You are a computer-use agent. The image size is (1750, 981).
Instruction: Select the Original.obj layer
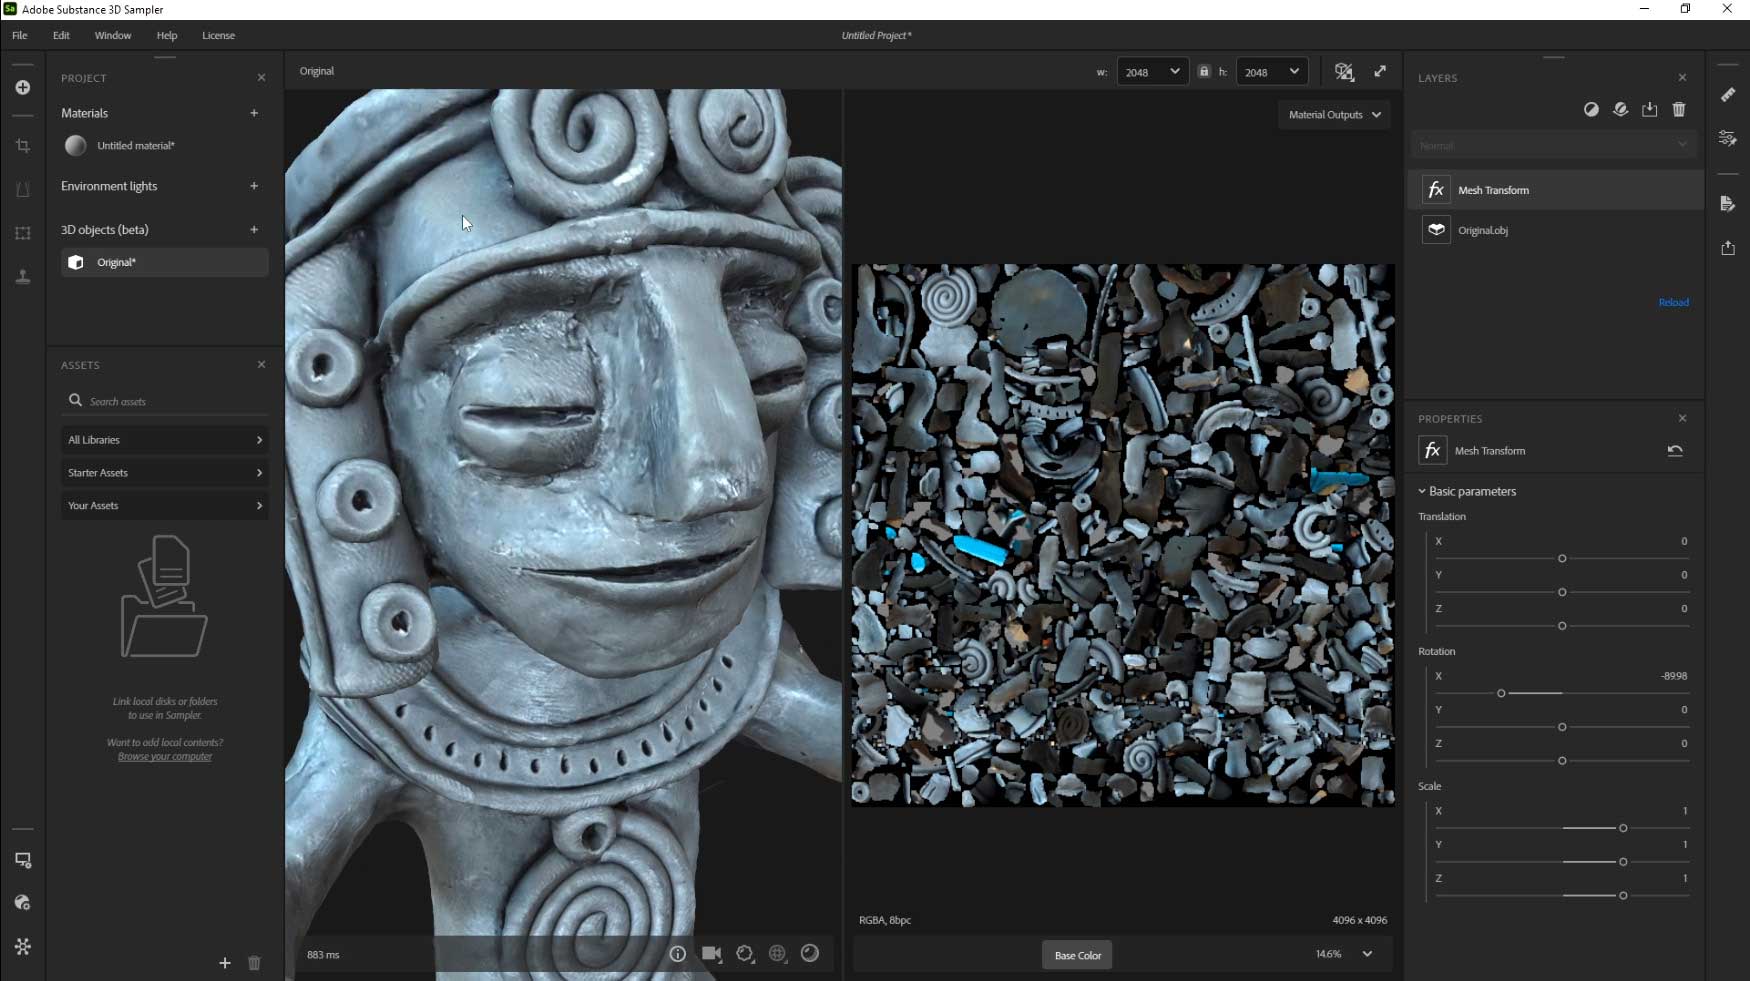pos(1555,230)
